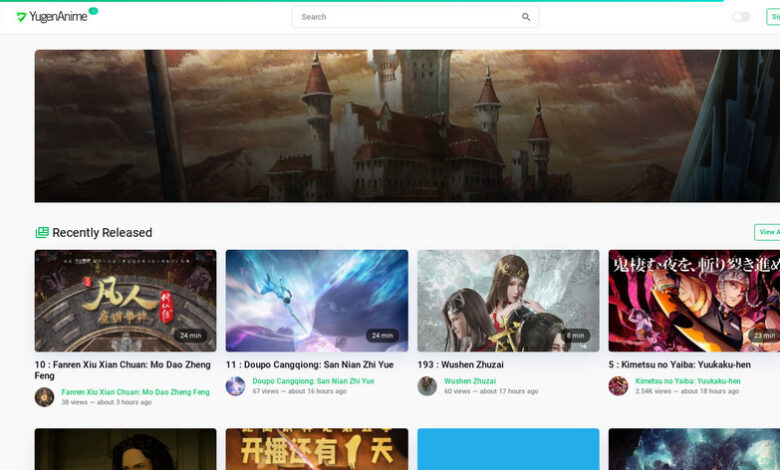Click title '10 : Fanren Xiu Xian Chuan: Mo Dao Zheng Feng'
780x470 pixels.
click(123, 370)
